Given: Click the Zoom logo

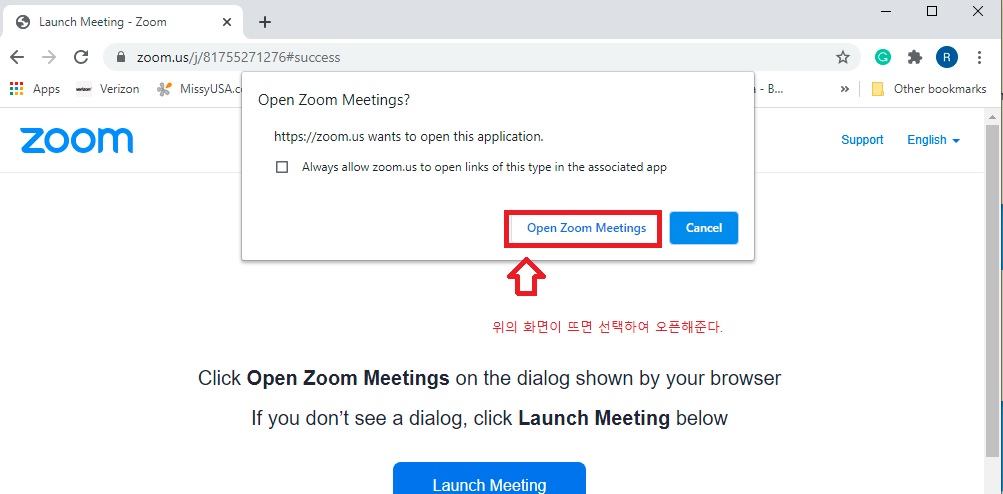Looking at the screenshot, I should [x=76, y=140].
